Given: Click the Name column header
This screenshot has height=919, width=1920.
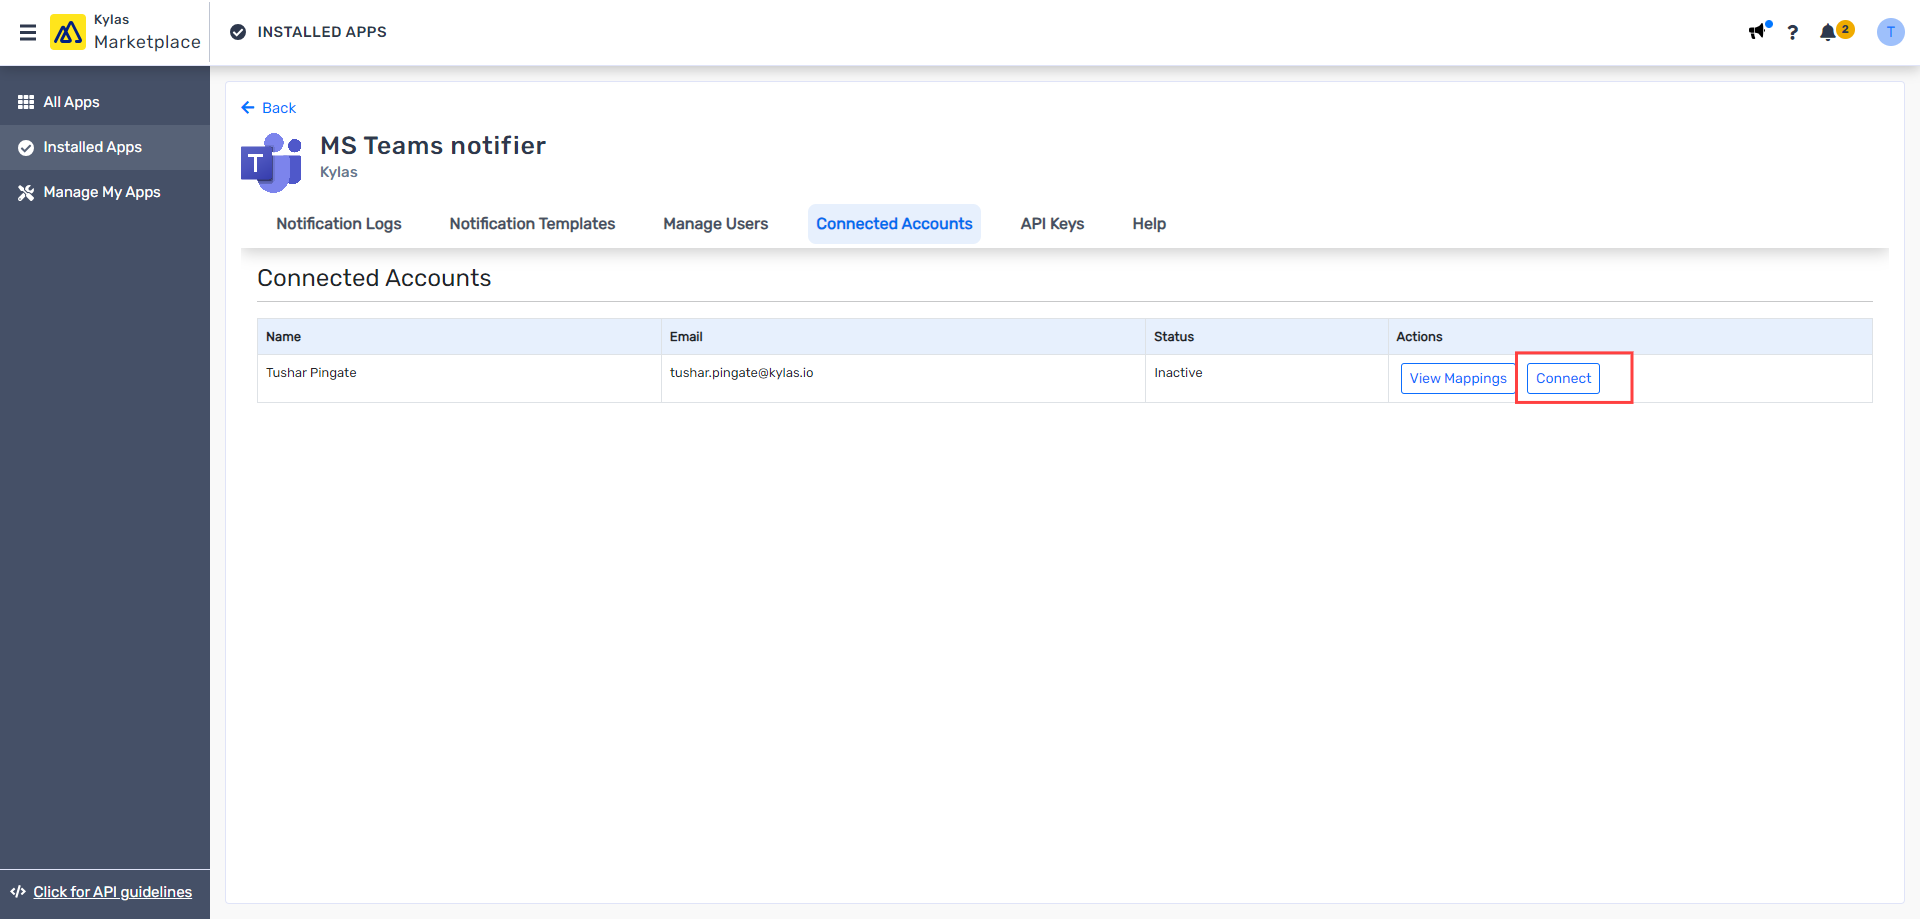Looking at the screenshot, I should [x=459, y=337].
